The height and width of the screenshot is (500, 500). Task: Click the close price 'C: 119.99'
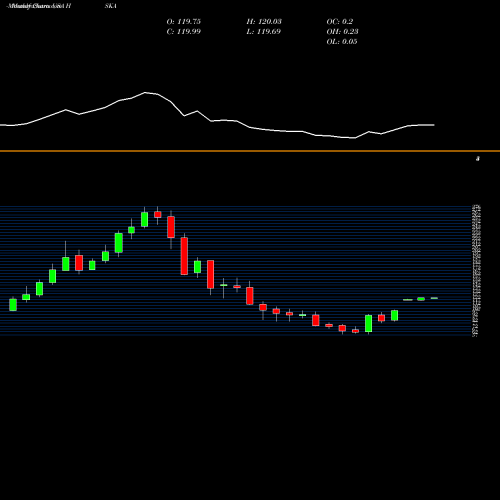tap(183, 32)
